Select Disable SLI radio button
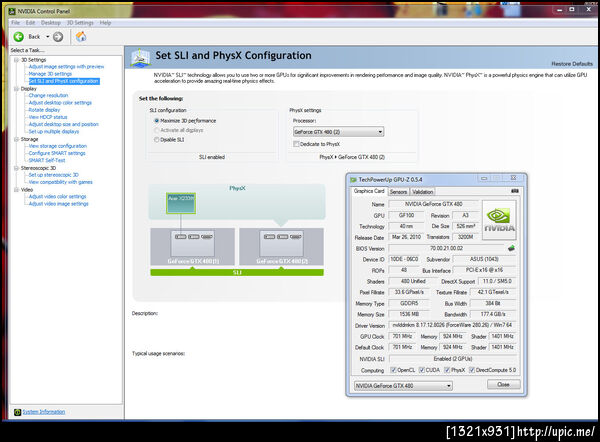 point(157,140)
